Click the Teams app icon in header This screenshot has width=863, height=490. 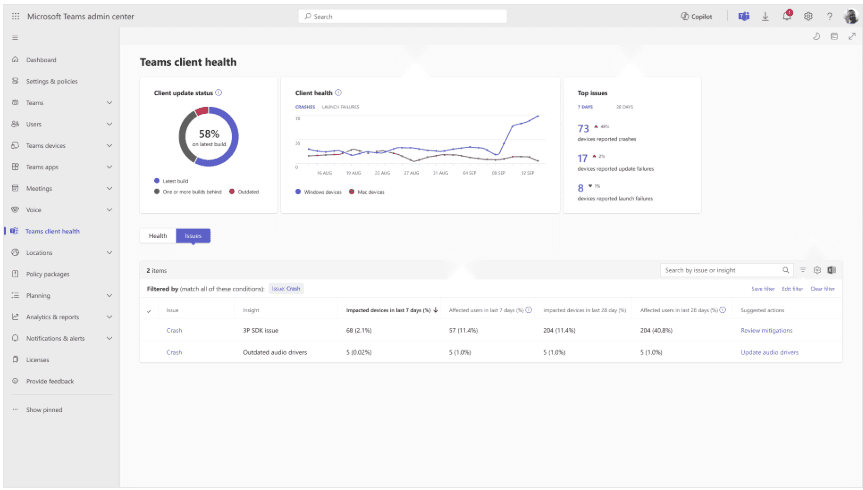pos(744,17)
